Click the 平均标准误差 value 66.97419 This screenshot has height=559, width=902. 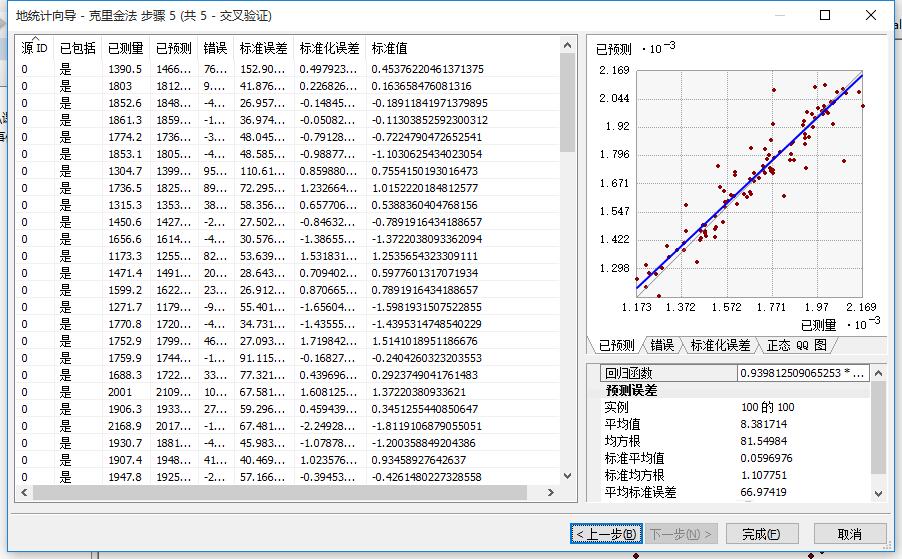point(763,492)
